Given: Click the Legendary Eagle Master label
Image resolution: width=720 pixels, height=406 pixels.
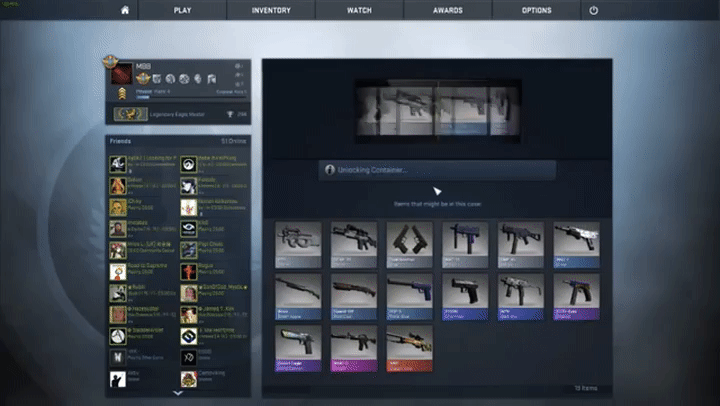Looking at the screenshot, I should click(177, 114).
